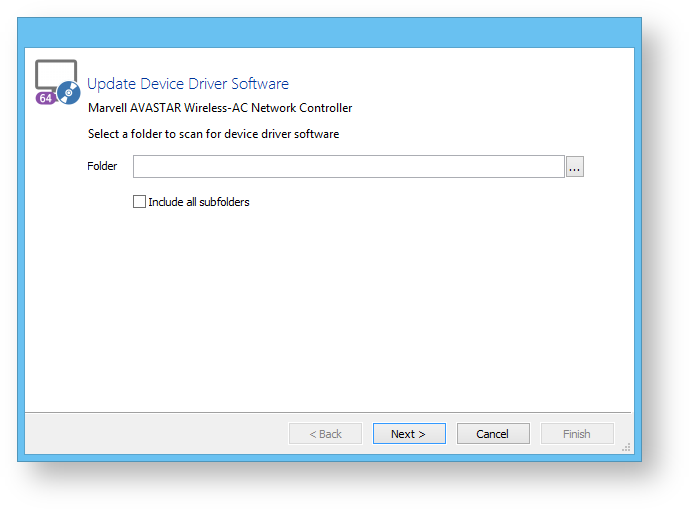Click the 'Select a folder to scan' instruction
This screenshot has width=690, height=510.
213,134
